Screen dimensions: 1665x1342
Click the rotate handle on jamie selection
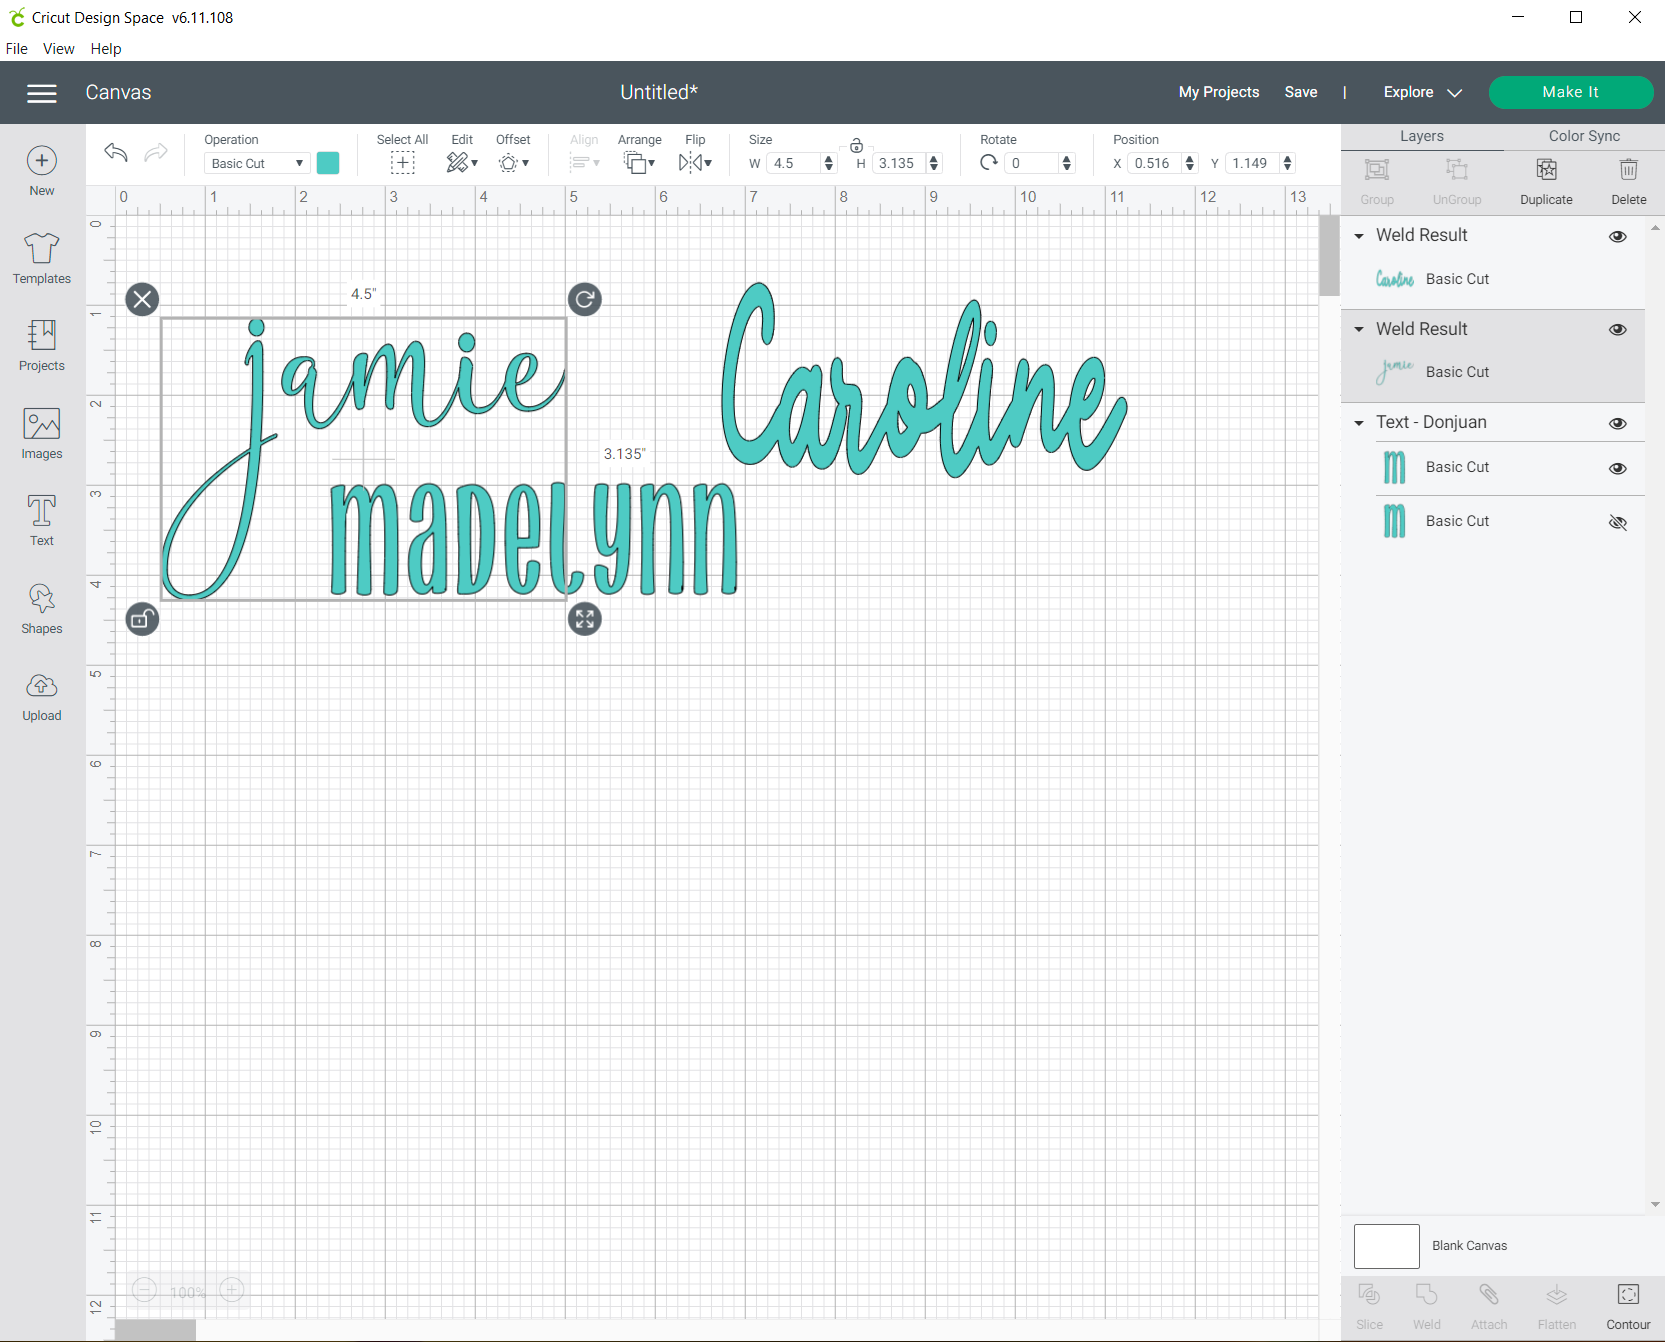coord(585,299)
